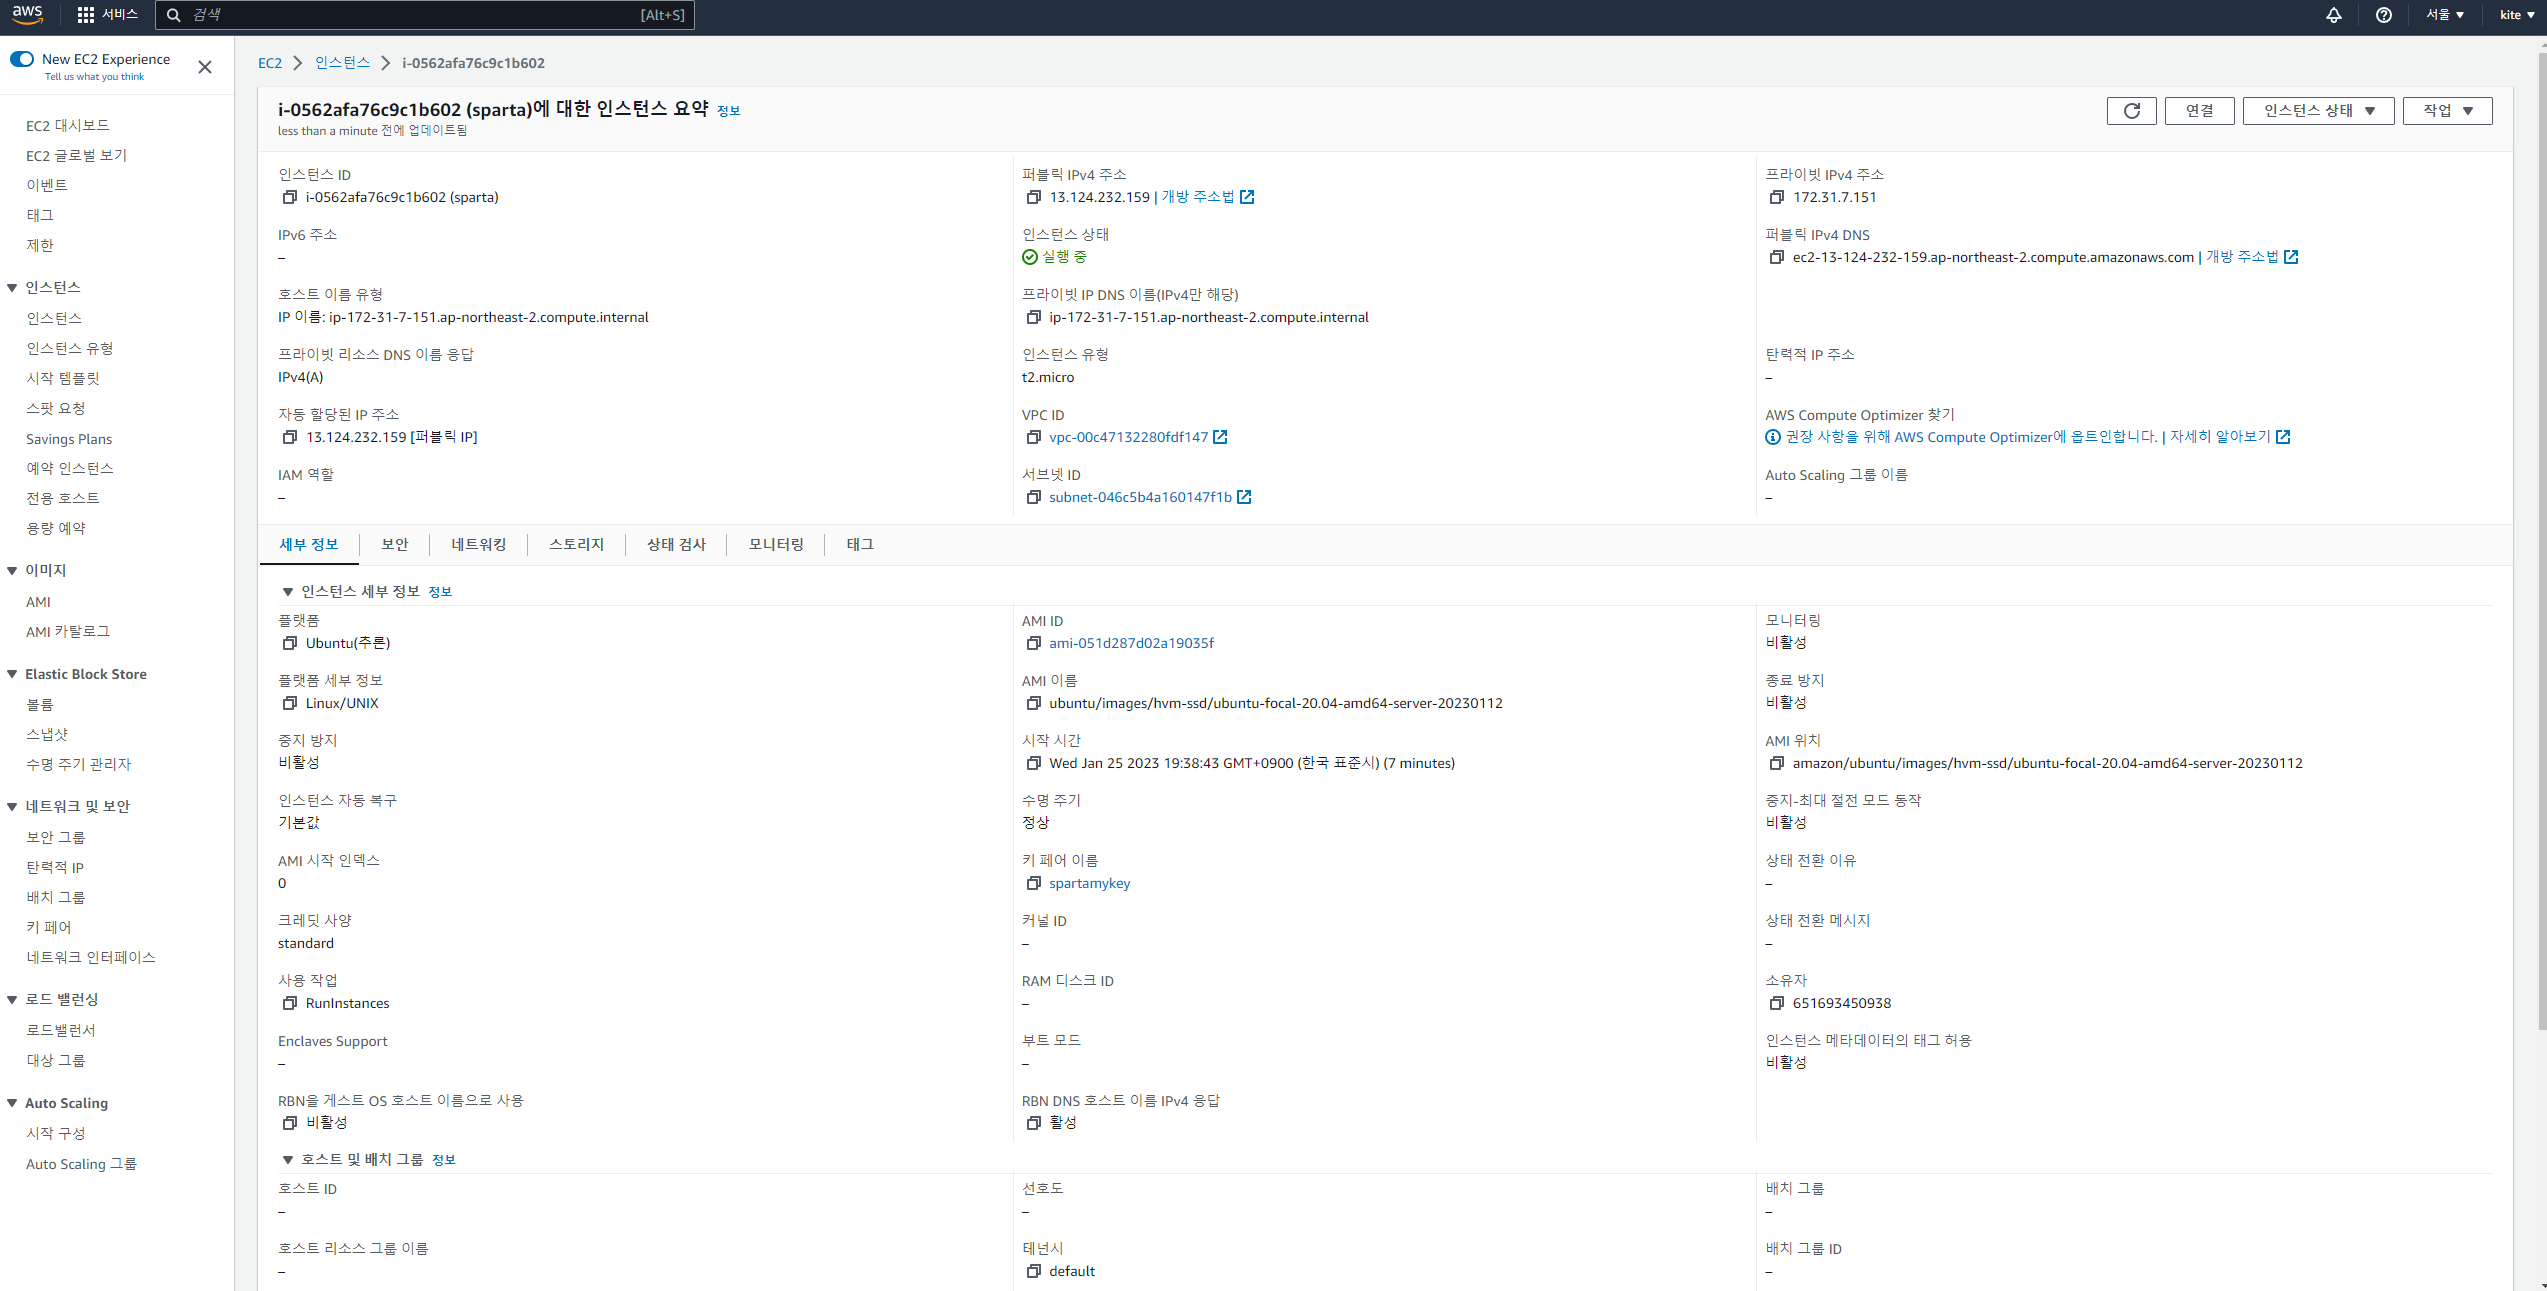Image resolution: width=2547 pixels, height=1291 pixels.
Task: Copy the Linux/UNIX platform details
Action: click(x=290, y=703)
